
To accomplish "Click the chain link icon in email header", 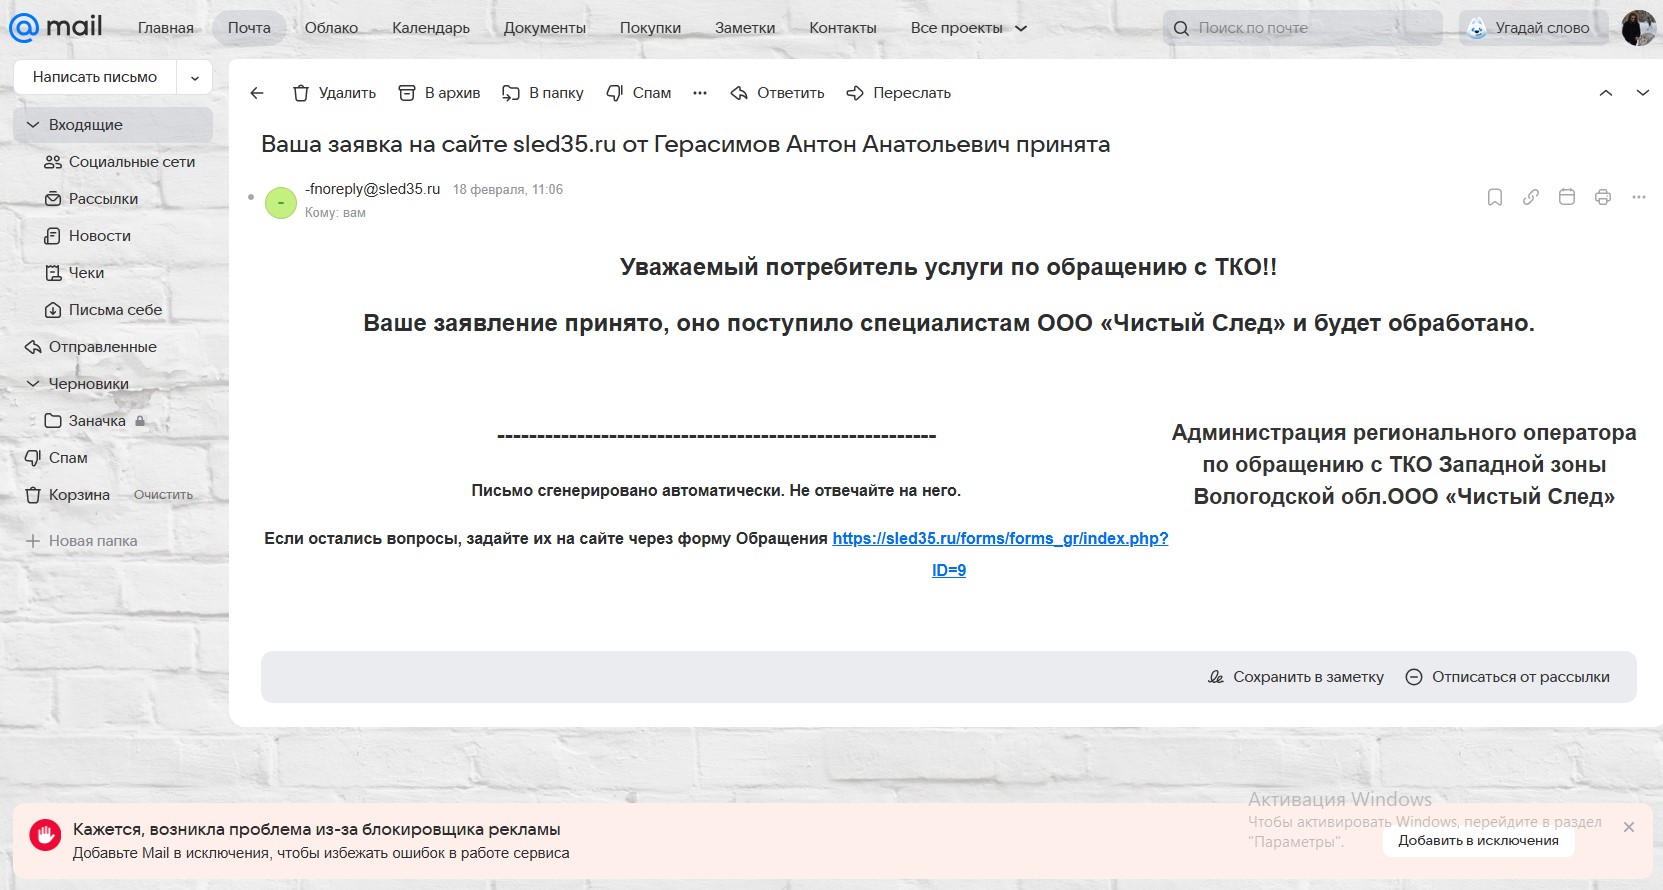I will point(1531,197).
